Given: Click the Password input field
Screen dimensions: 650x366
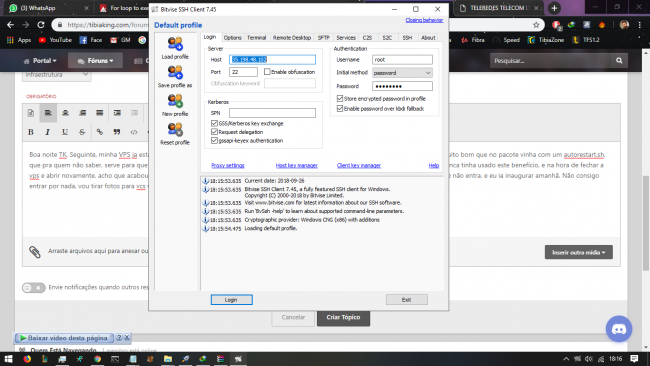Looking at the screenshot, I should [402, 86].
